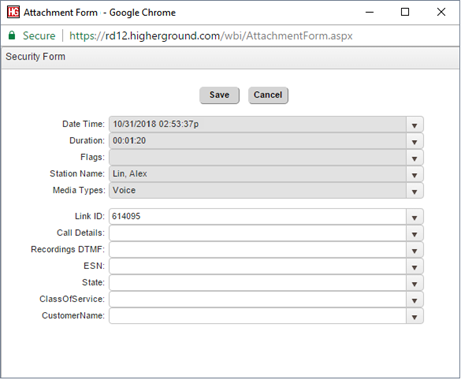This screenshot has width=461, height=380.
Task: Expand the ClassOfService dropdown arrow
Action: 415,300
